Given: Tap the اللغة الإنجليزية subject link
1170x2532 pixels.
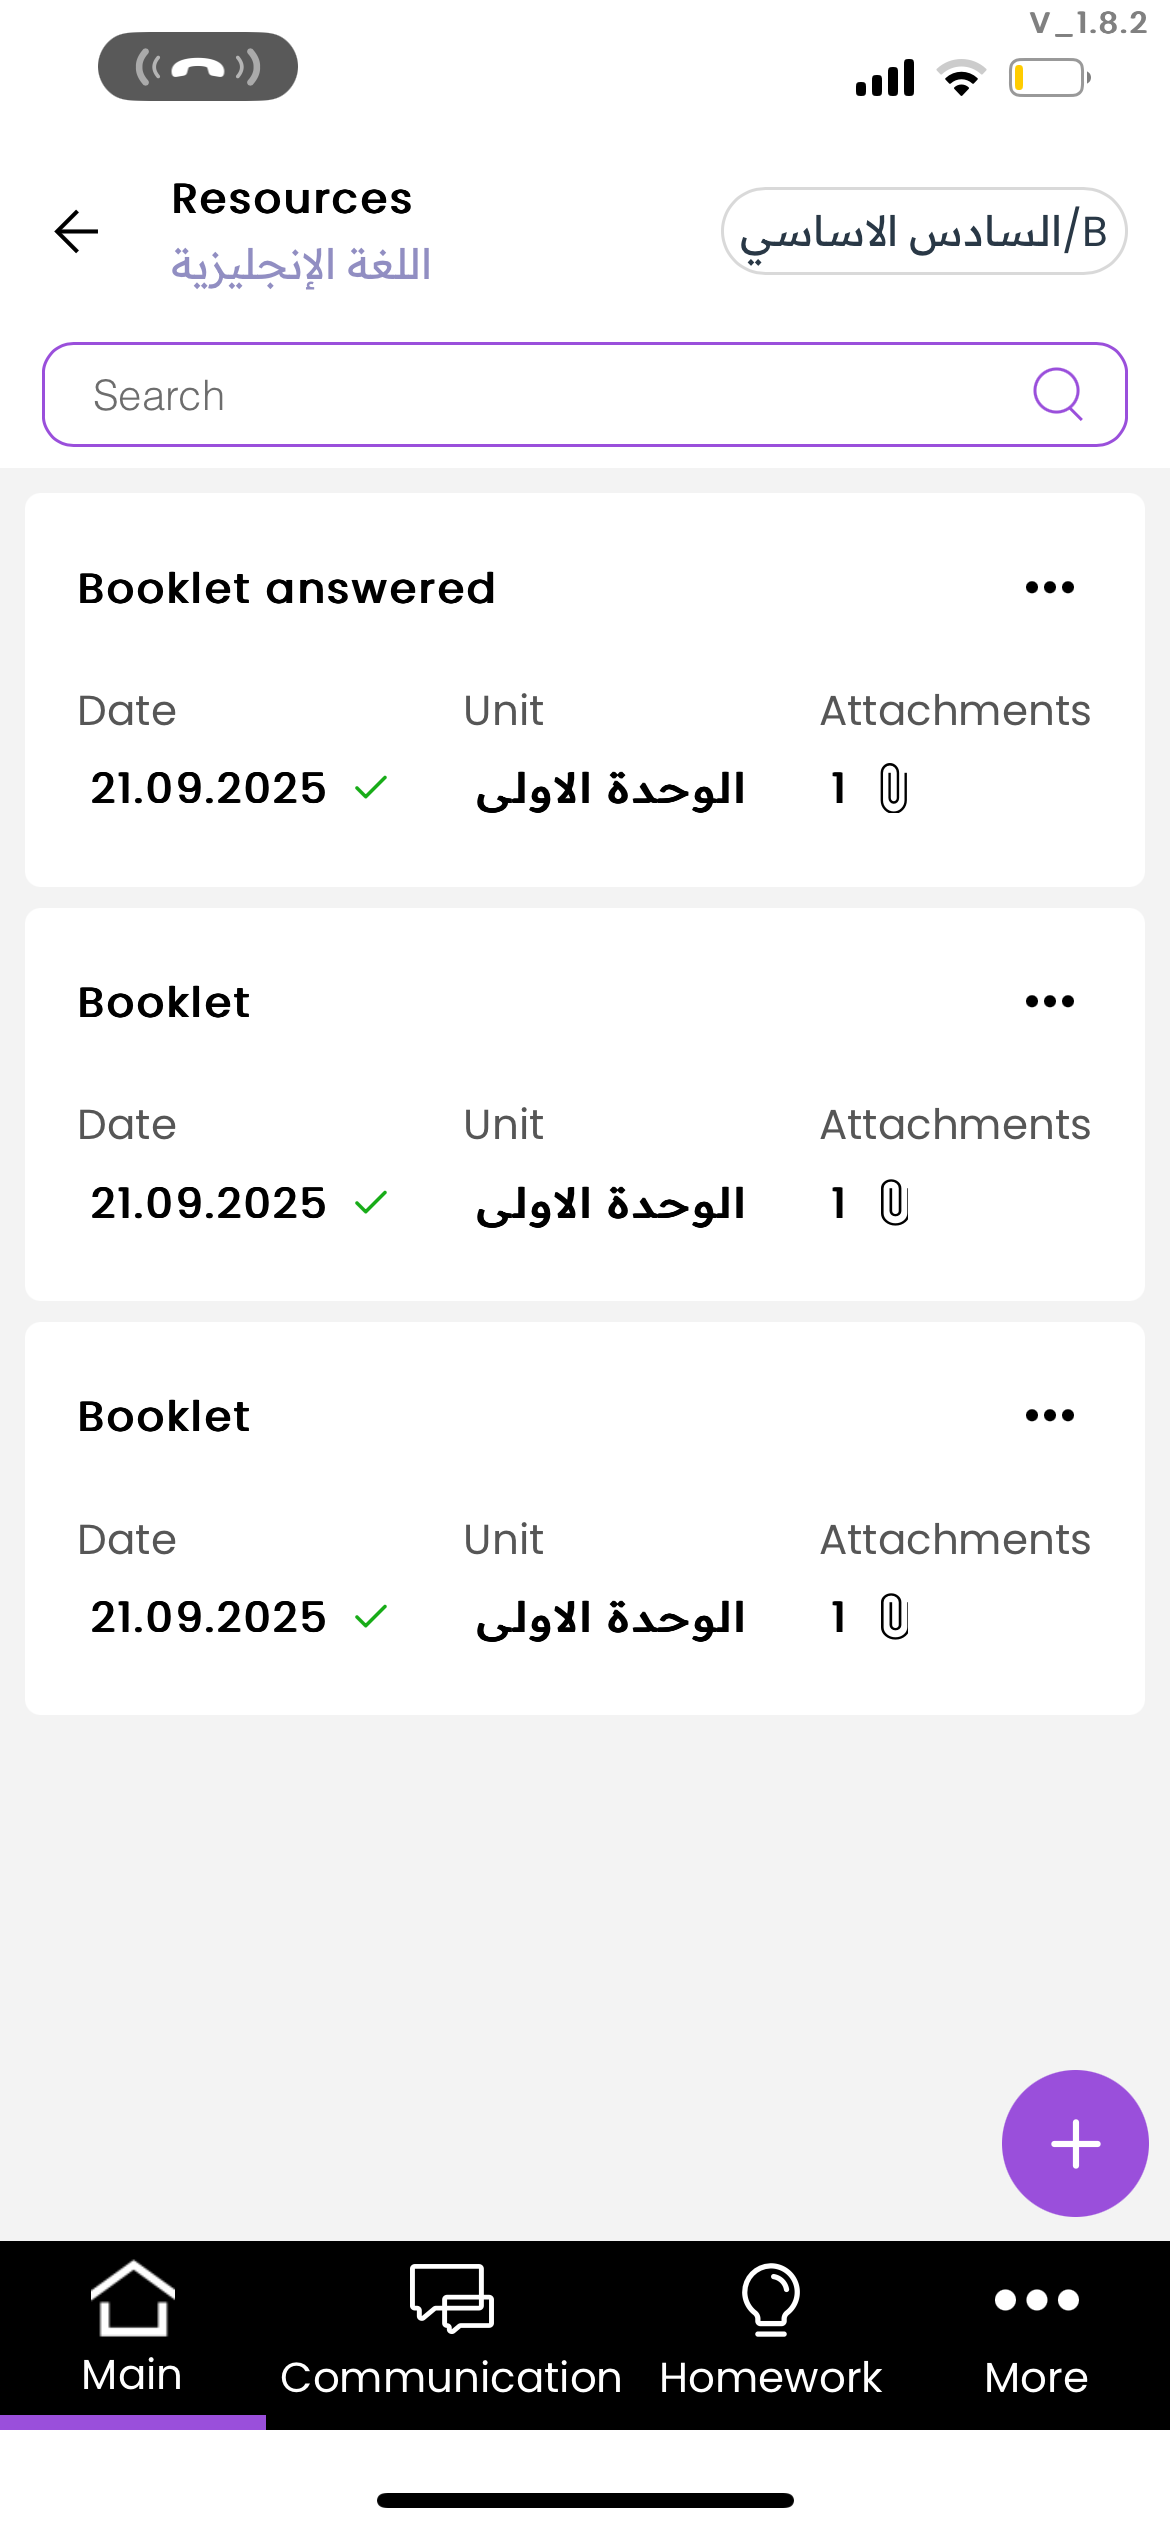Looking at the screenshot, I should click(x=301, y=266).
